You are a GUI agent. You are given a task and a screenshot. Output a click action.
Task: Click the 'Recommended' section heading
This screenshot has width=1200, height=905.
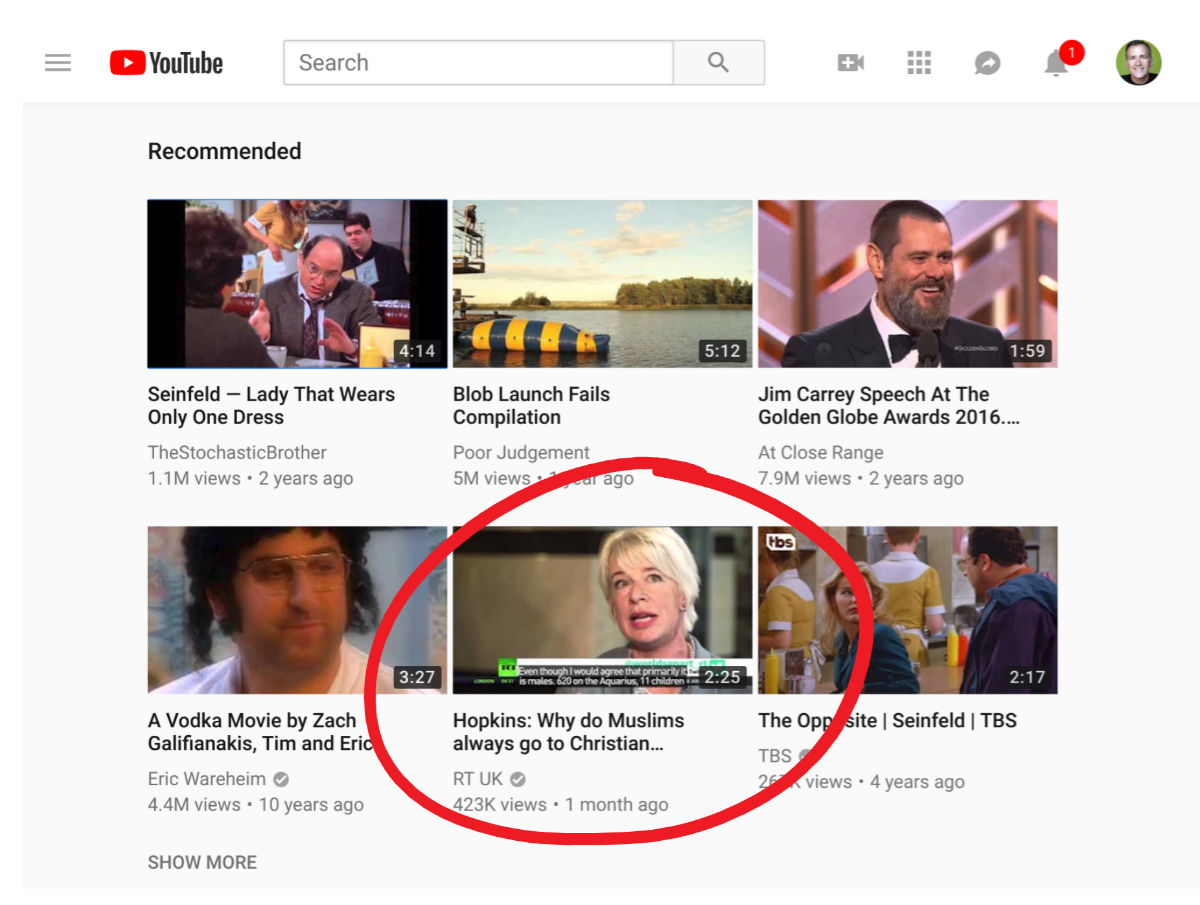[x=224, y=151]
